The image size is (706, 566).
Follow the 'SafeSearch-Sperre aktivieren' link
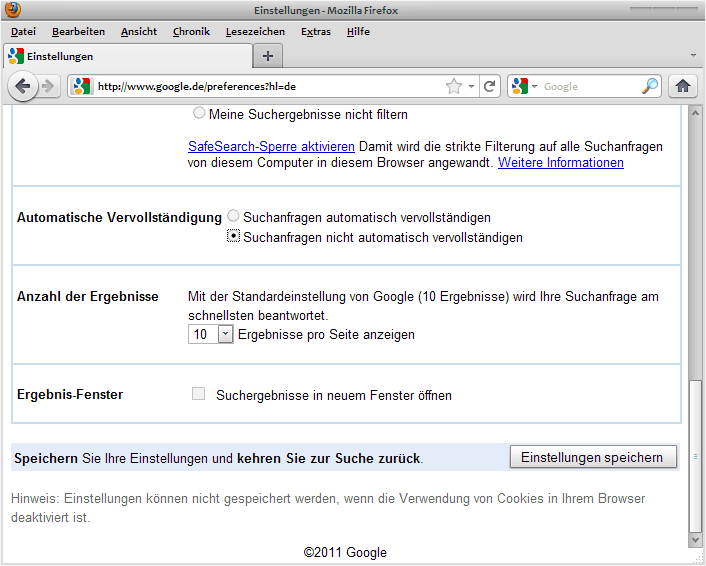tap(272, 146)
